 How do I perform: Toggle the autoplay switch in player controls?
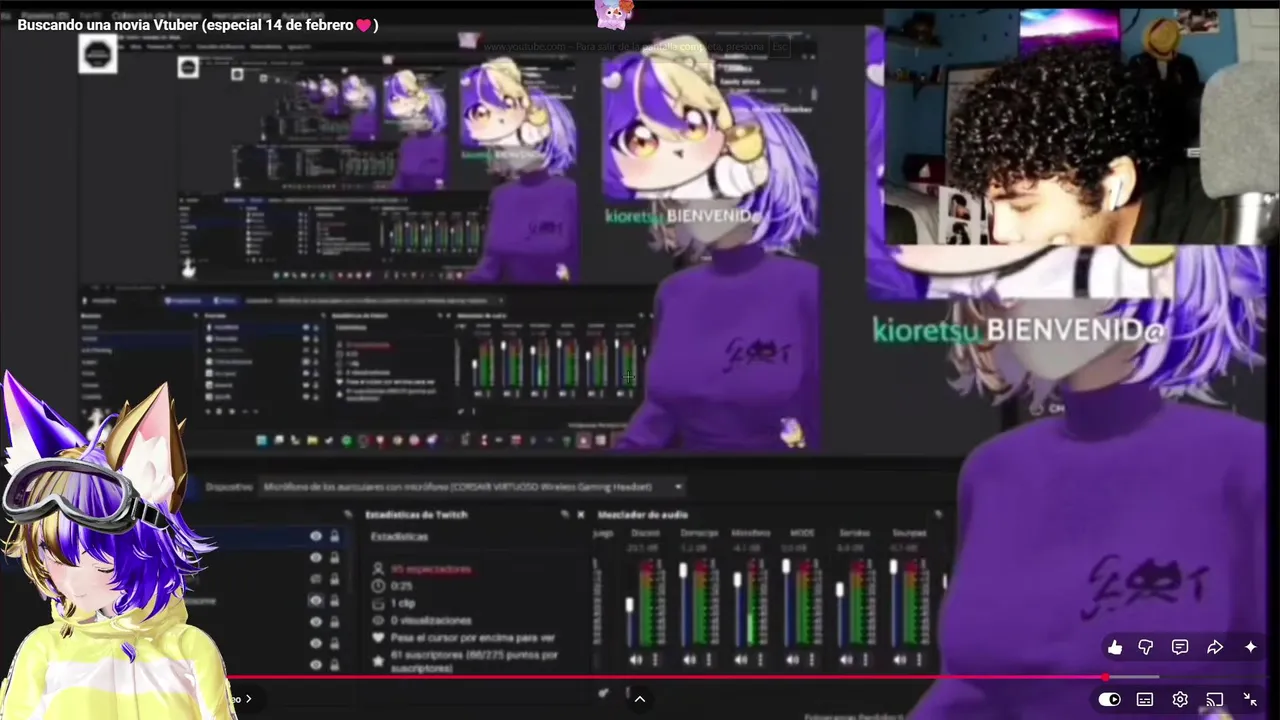[1109, 700]
